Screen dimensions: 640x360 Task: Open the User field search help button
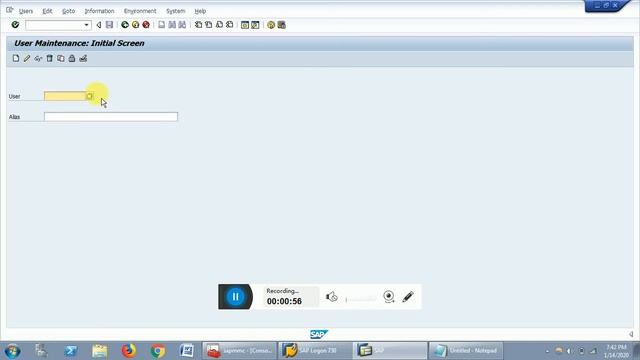(x=89, y=96)
